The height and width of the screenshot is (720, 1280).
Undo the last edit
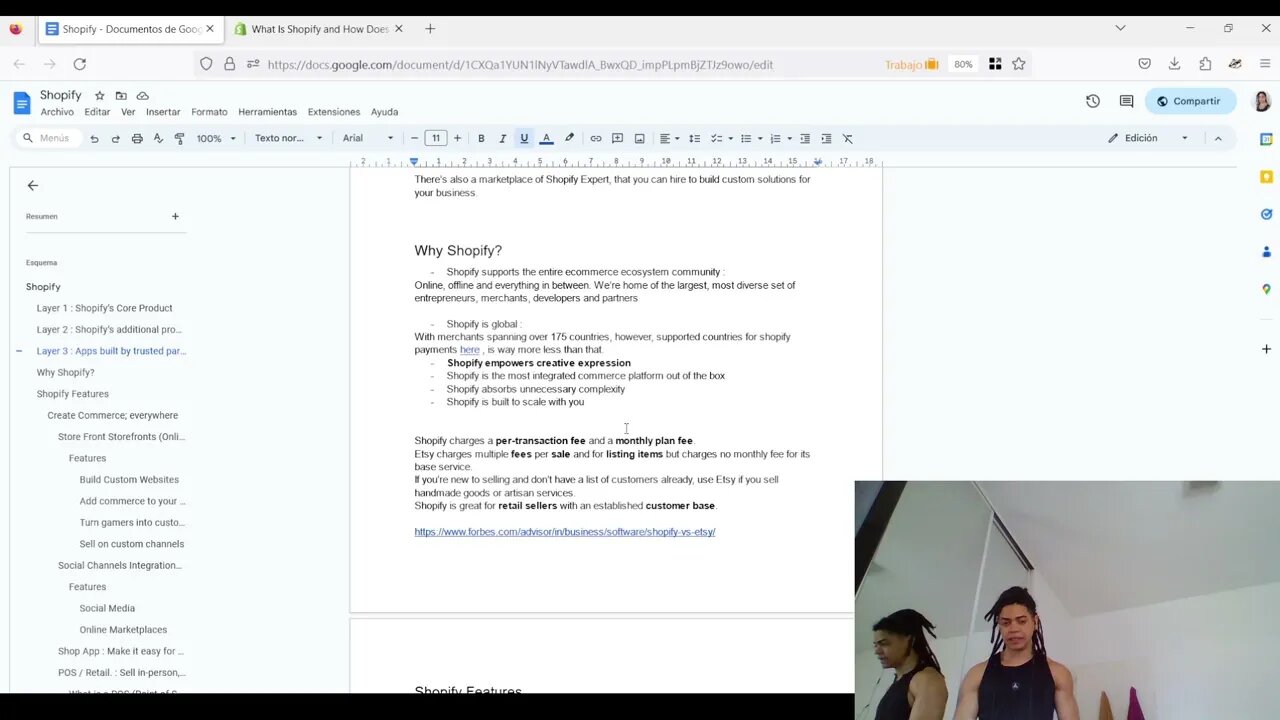click(x=94, y=138)
